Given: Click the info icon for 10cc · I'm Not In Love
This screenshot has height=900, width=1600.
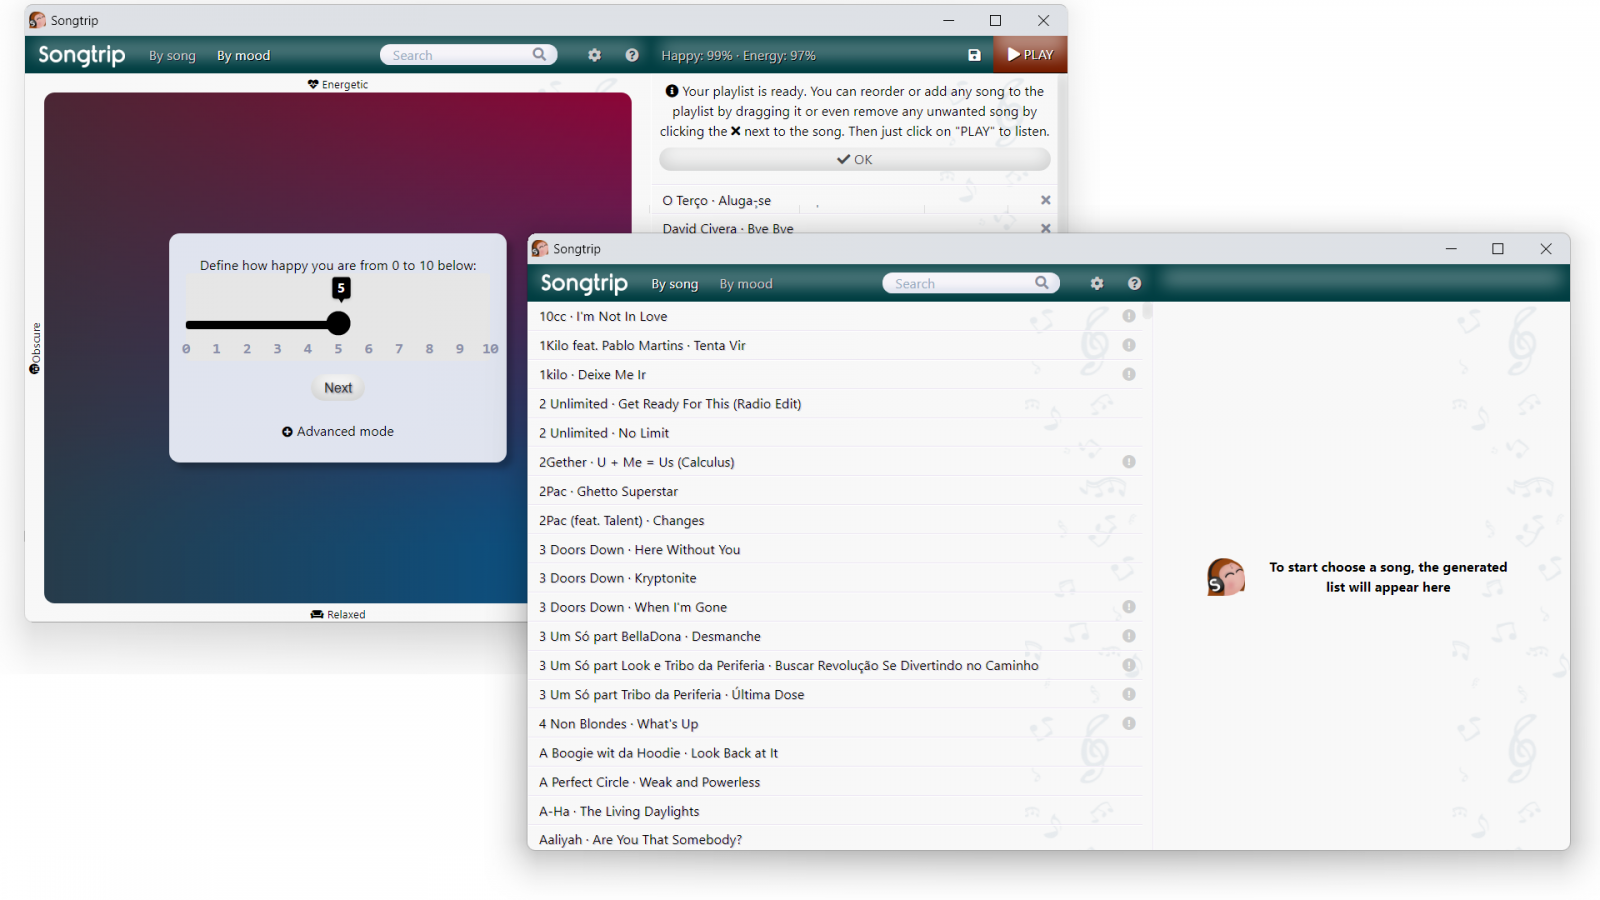Looking at the screenshot, I should (1129, 316).
